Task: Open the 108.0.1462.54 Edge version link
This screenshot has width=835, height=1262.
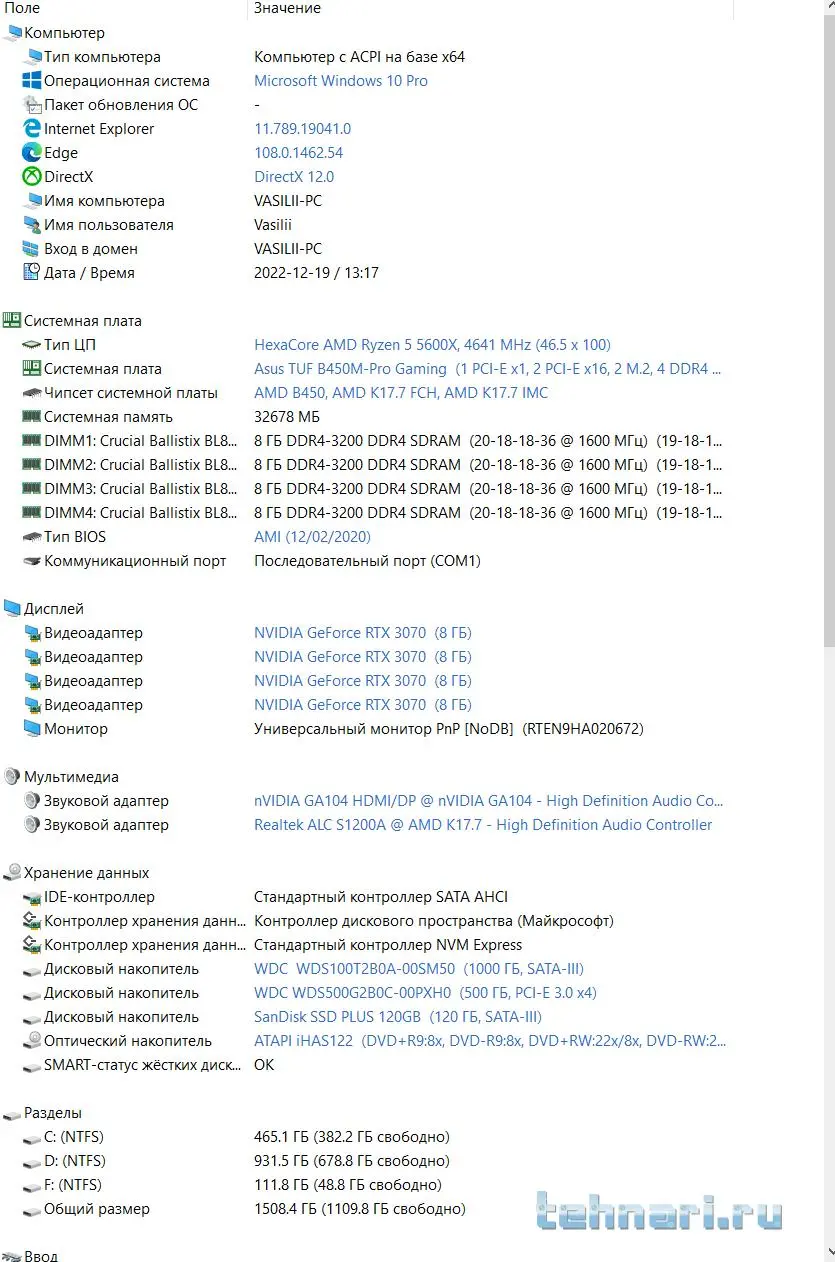Action: tap(299, 153)
